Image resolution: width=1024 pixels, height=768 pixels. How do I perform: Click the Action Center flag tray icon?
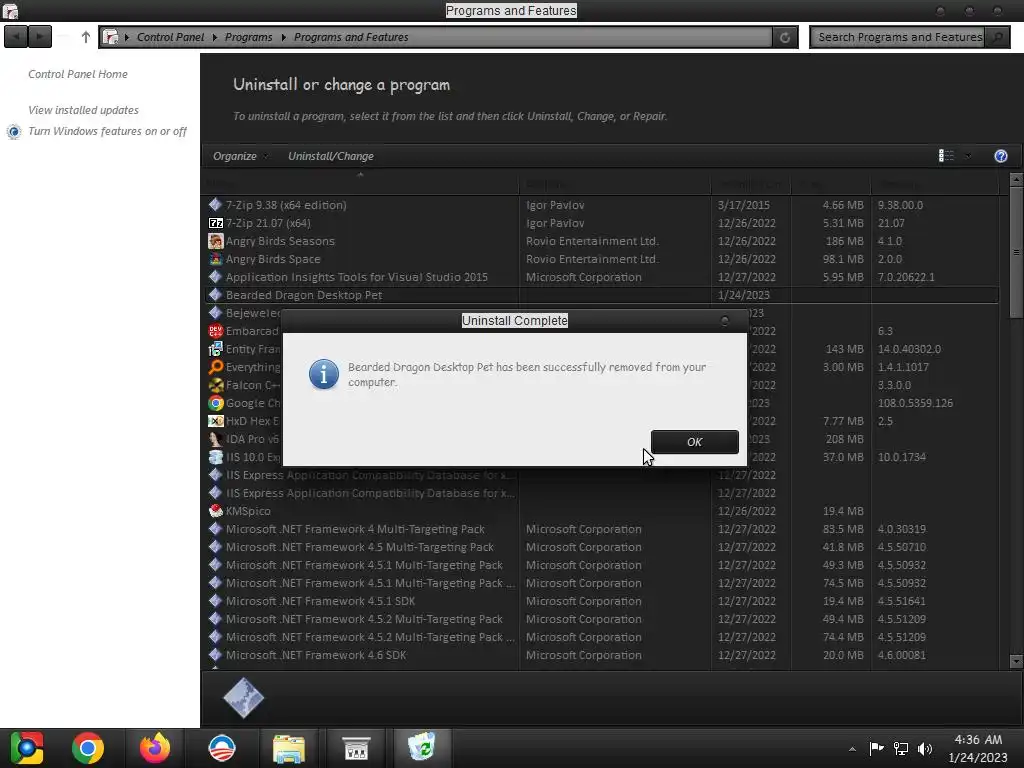pos(876,748)
